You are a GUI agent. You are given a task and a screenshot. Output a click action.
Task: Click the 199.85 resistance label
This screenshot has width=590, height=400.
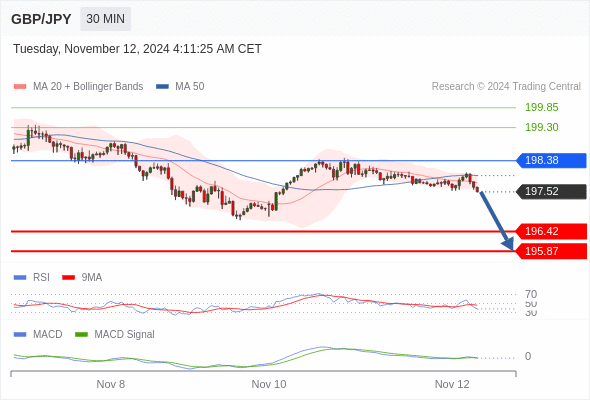click(x=542, y=107)
